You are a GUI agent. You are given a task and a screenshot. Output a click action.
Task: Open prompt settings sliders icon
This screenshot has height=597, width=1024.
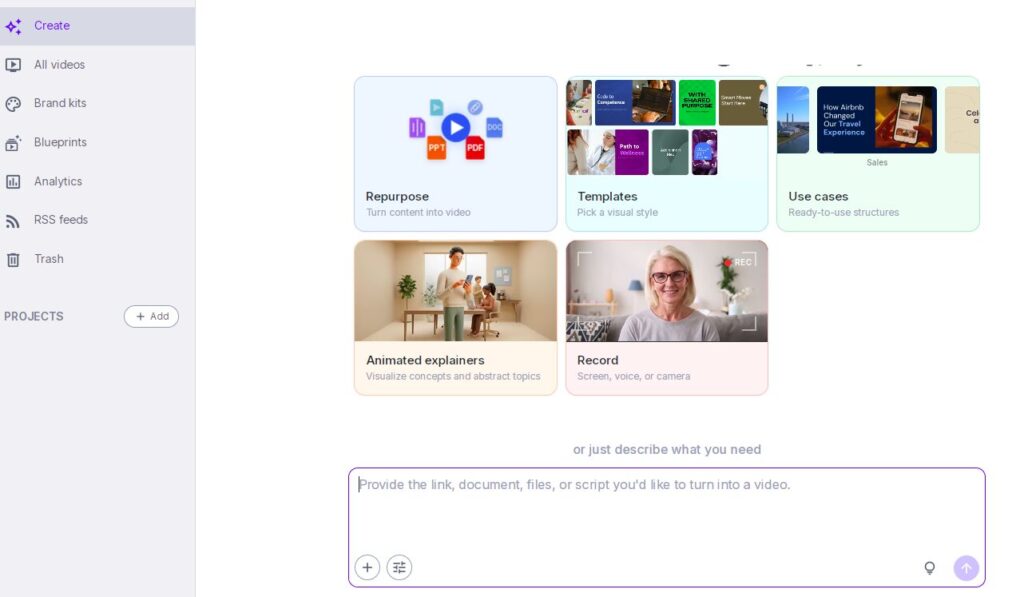click(399, 568)
